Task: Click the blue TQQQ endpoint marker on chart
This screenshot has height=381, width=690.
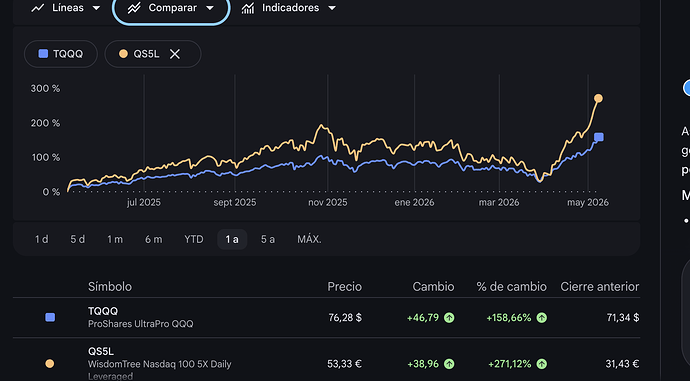Action: (599, 137)
